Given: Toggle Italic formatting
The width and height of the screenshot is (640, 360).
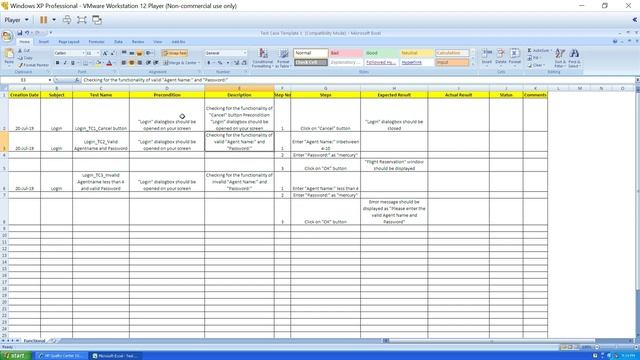Looking at the screenshot, I should 65,63.
